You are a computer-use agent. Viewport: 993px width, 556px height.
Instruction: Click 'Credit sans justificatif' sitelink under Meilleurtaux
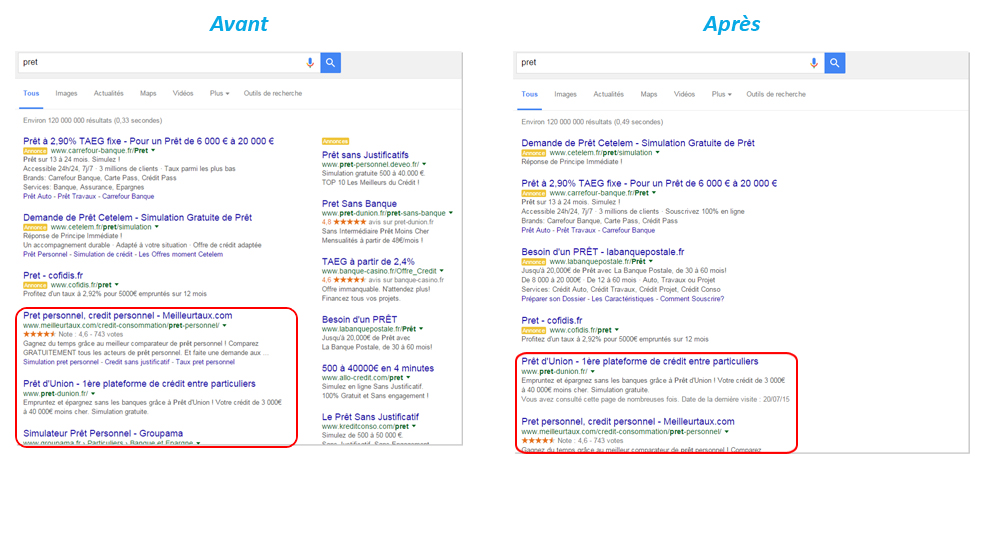(x=137, y=362)
